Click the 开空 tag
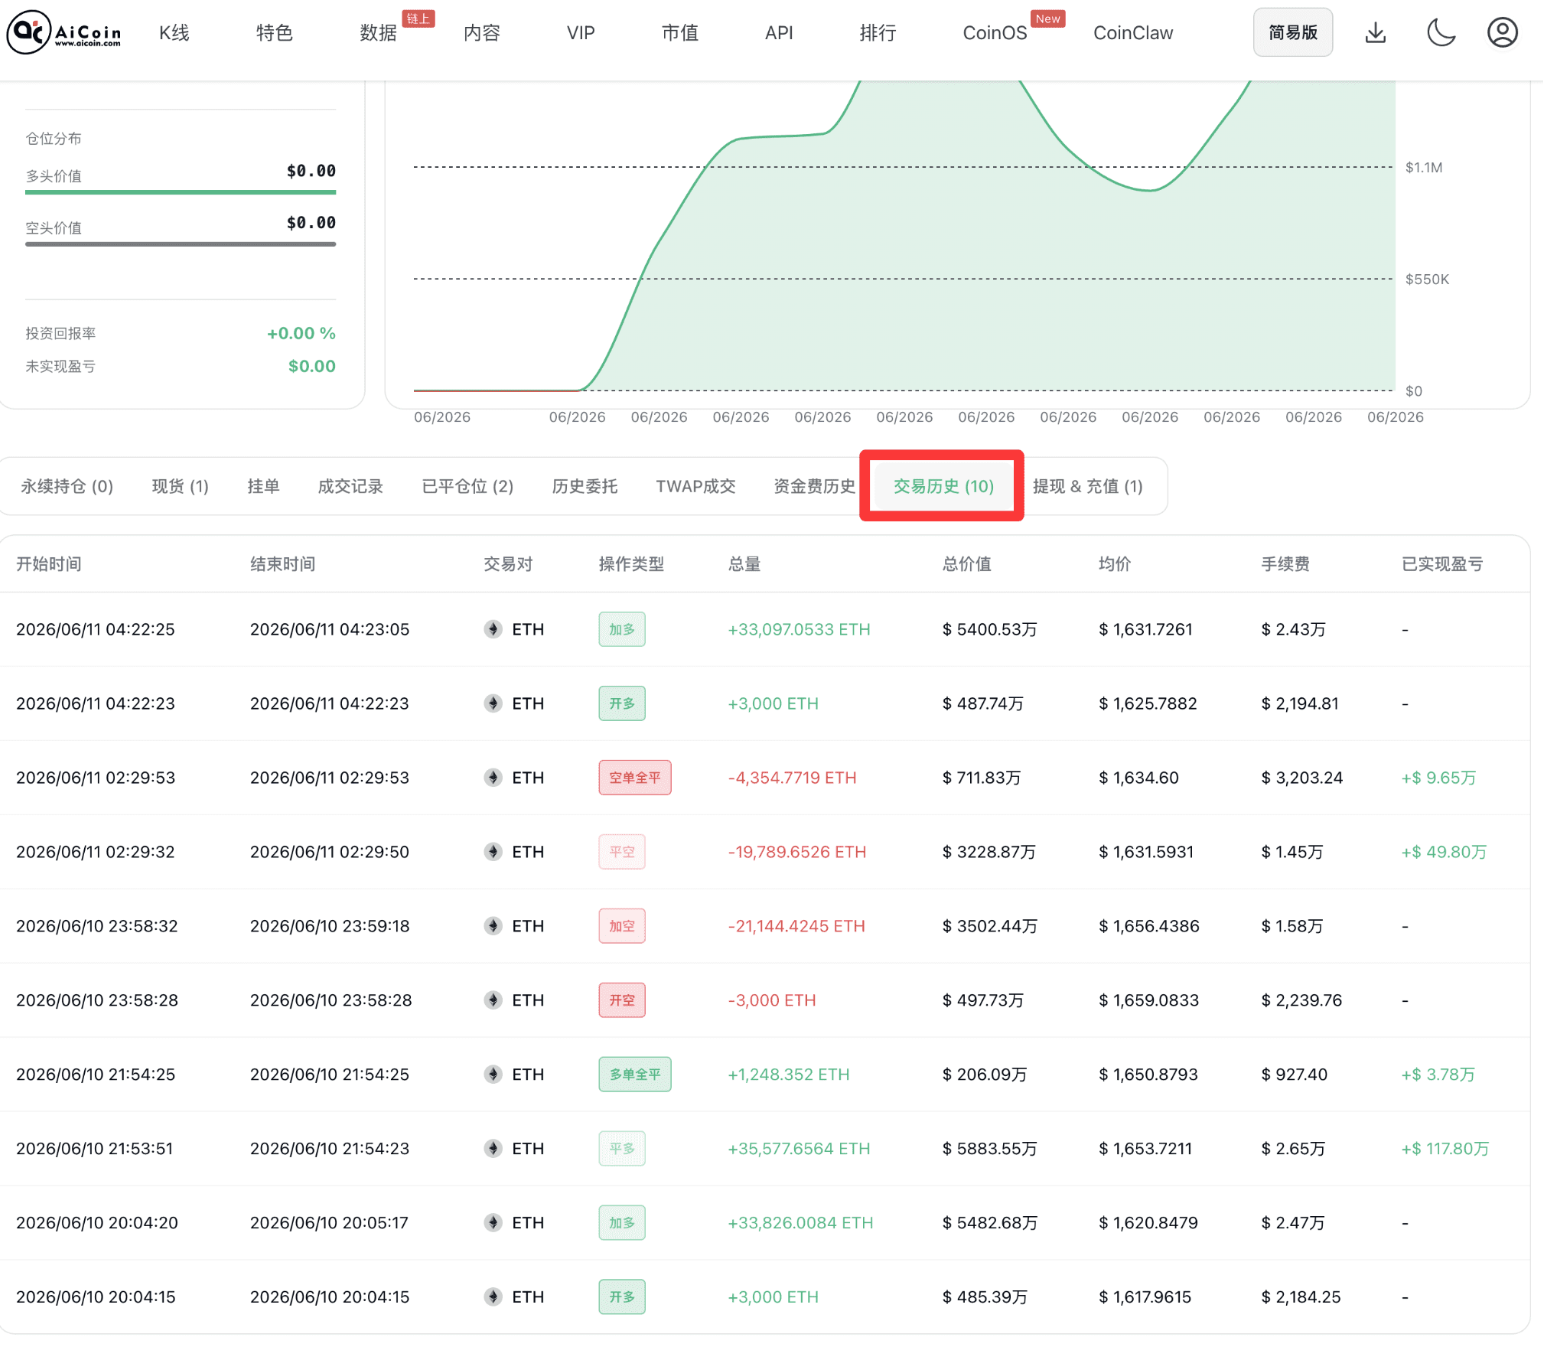 tap(622, 1000)
